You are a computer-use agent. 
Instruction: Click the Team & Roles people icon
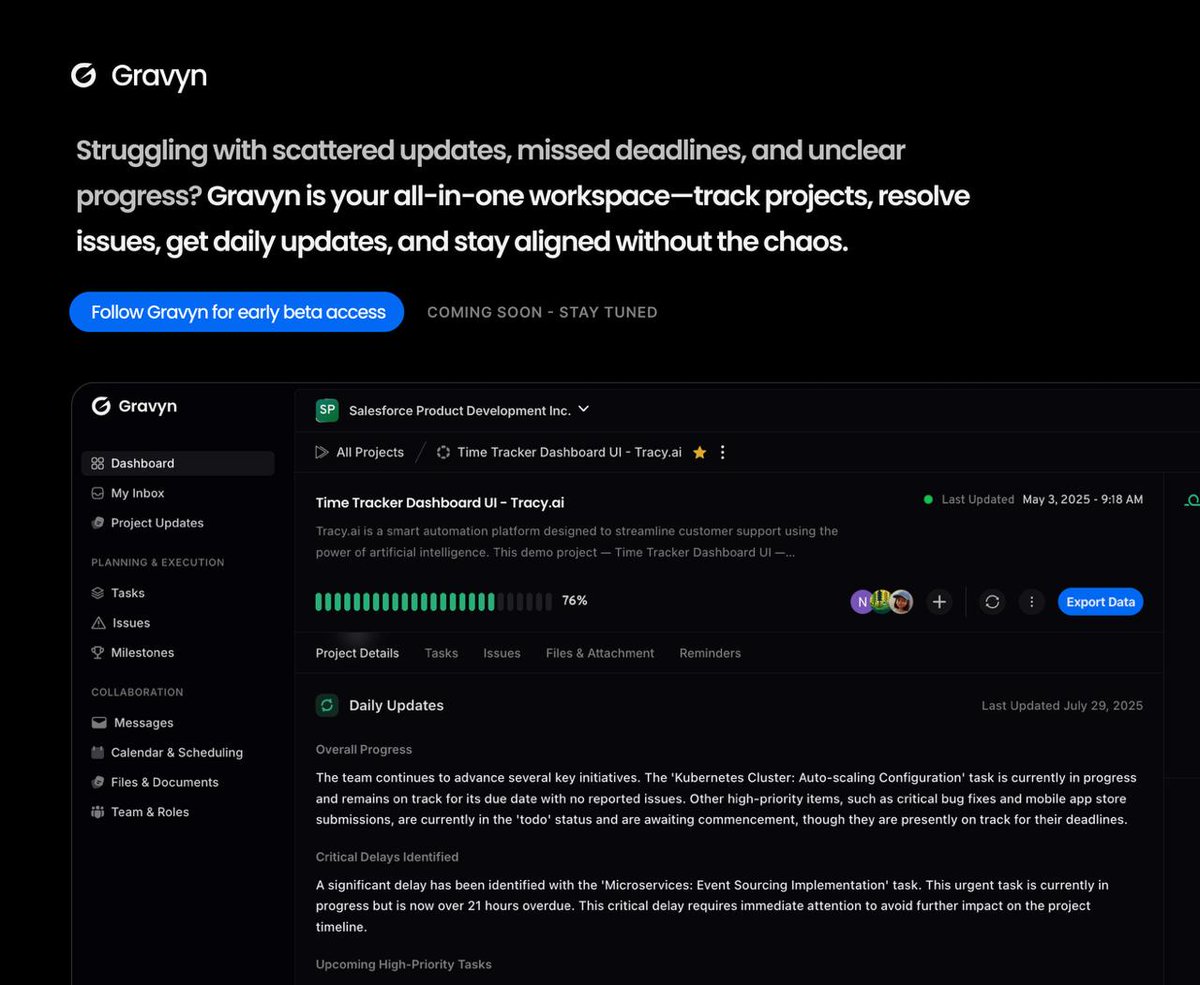pos(97,812)
